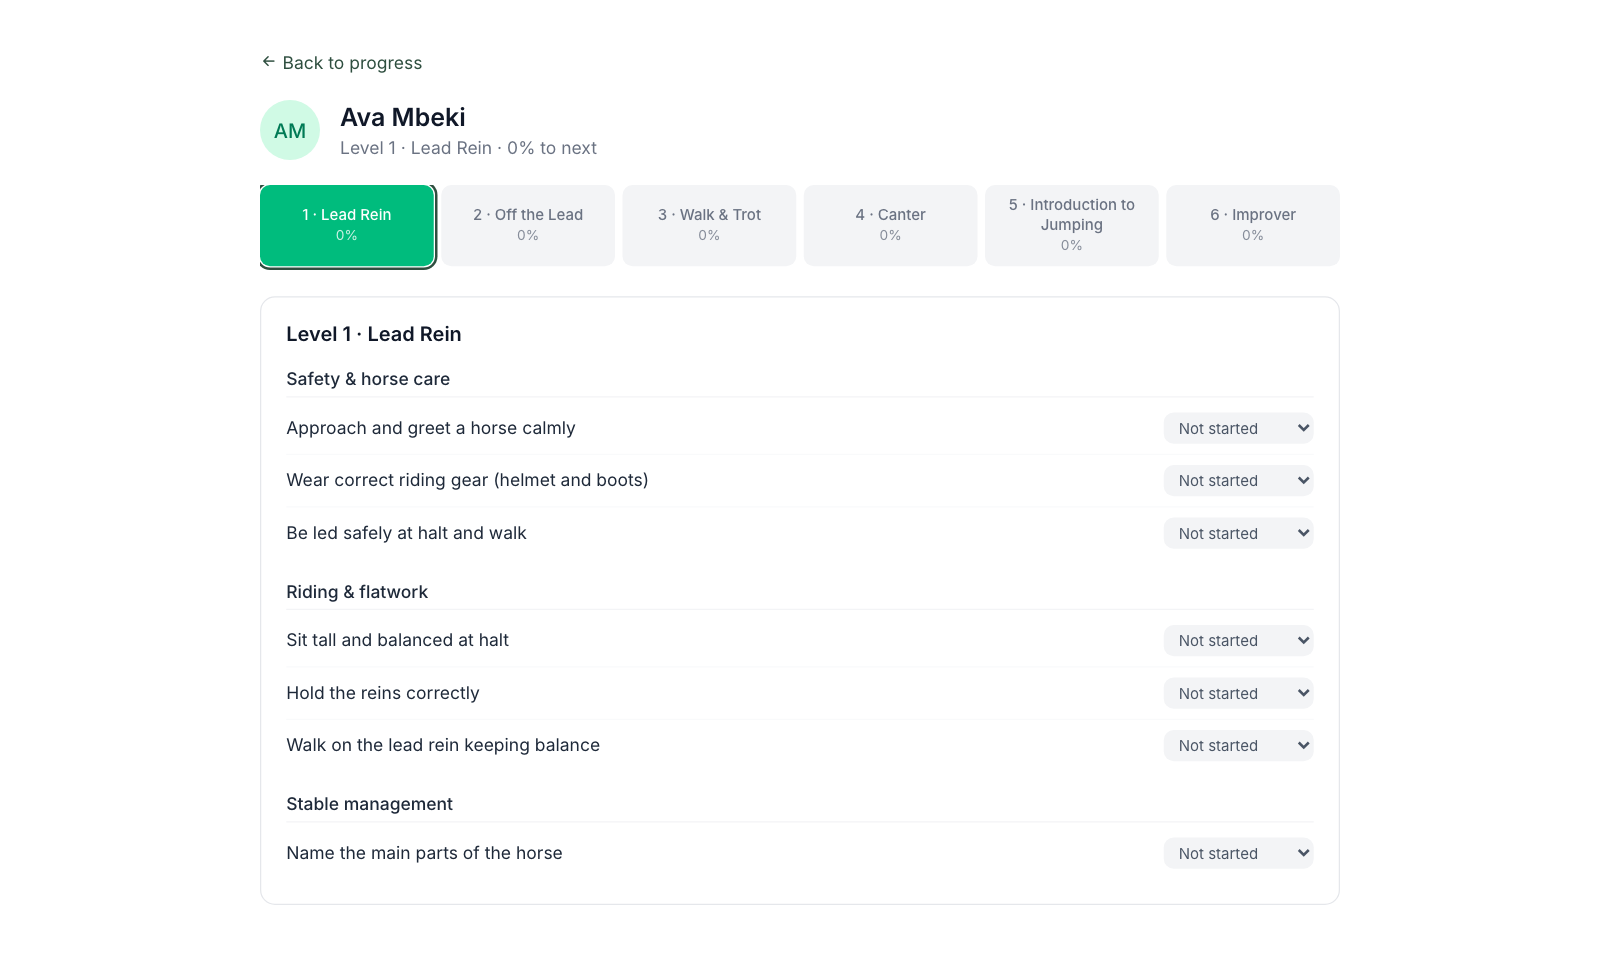Click 'Name the main parts of the horse' text
Screen dimensions: 1600x974
(x=424, y=853)
